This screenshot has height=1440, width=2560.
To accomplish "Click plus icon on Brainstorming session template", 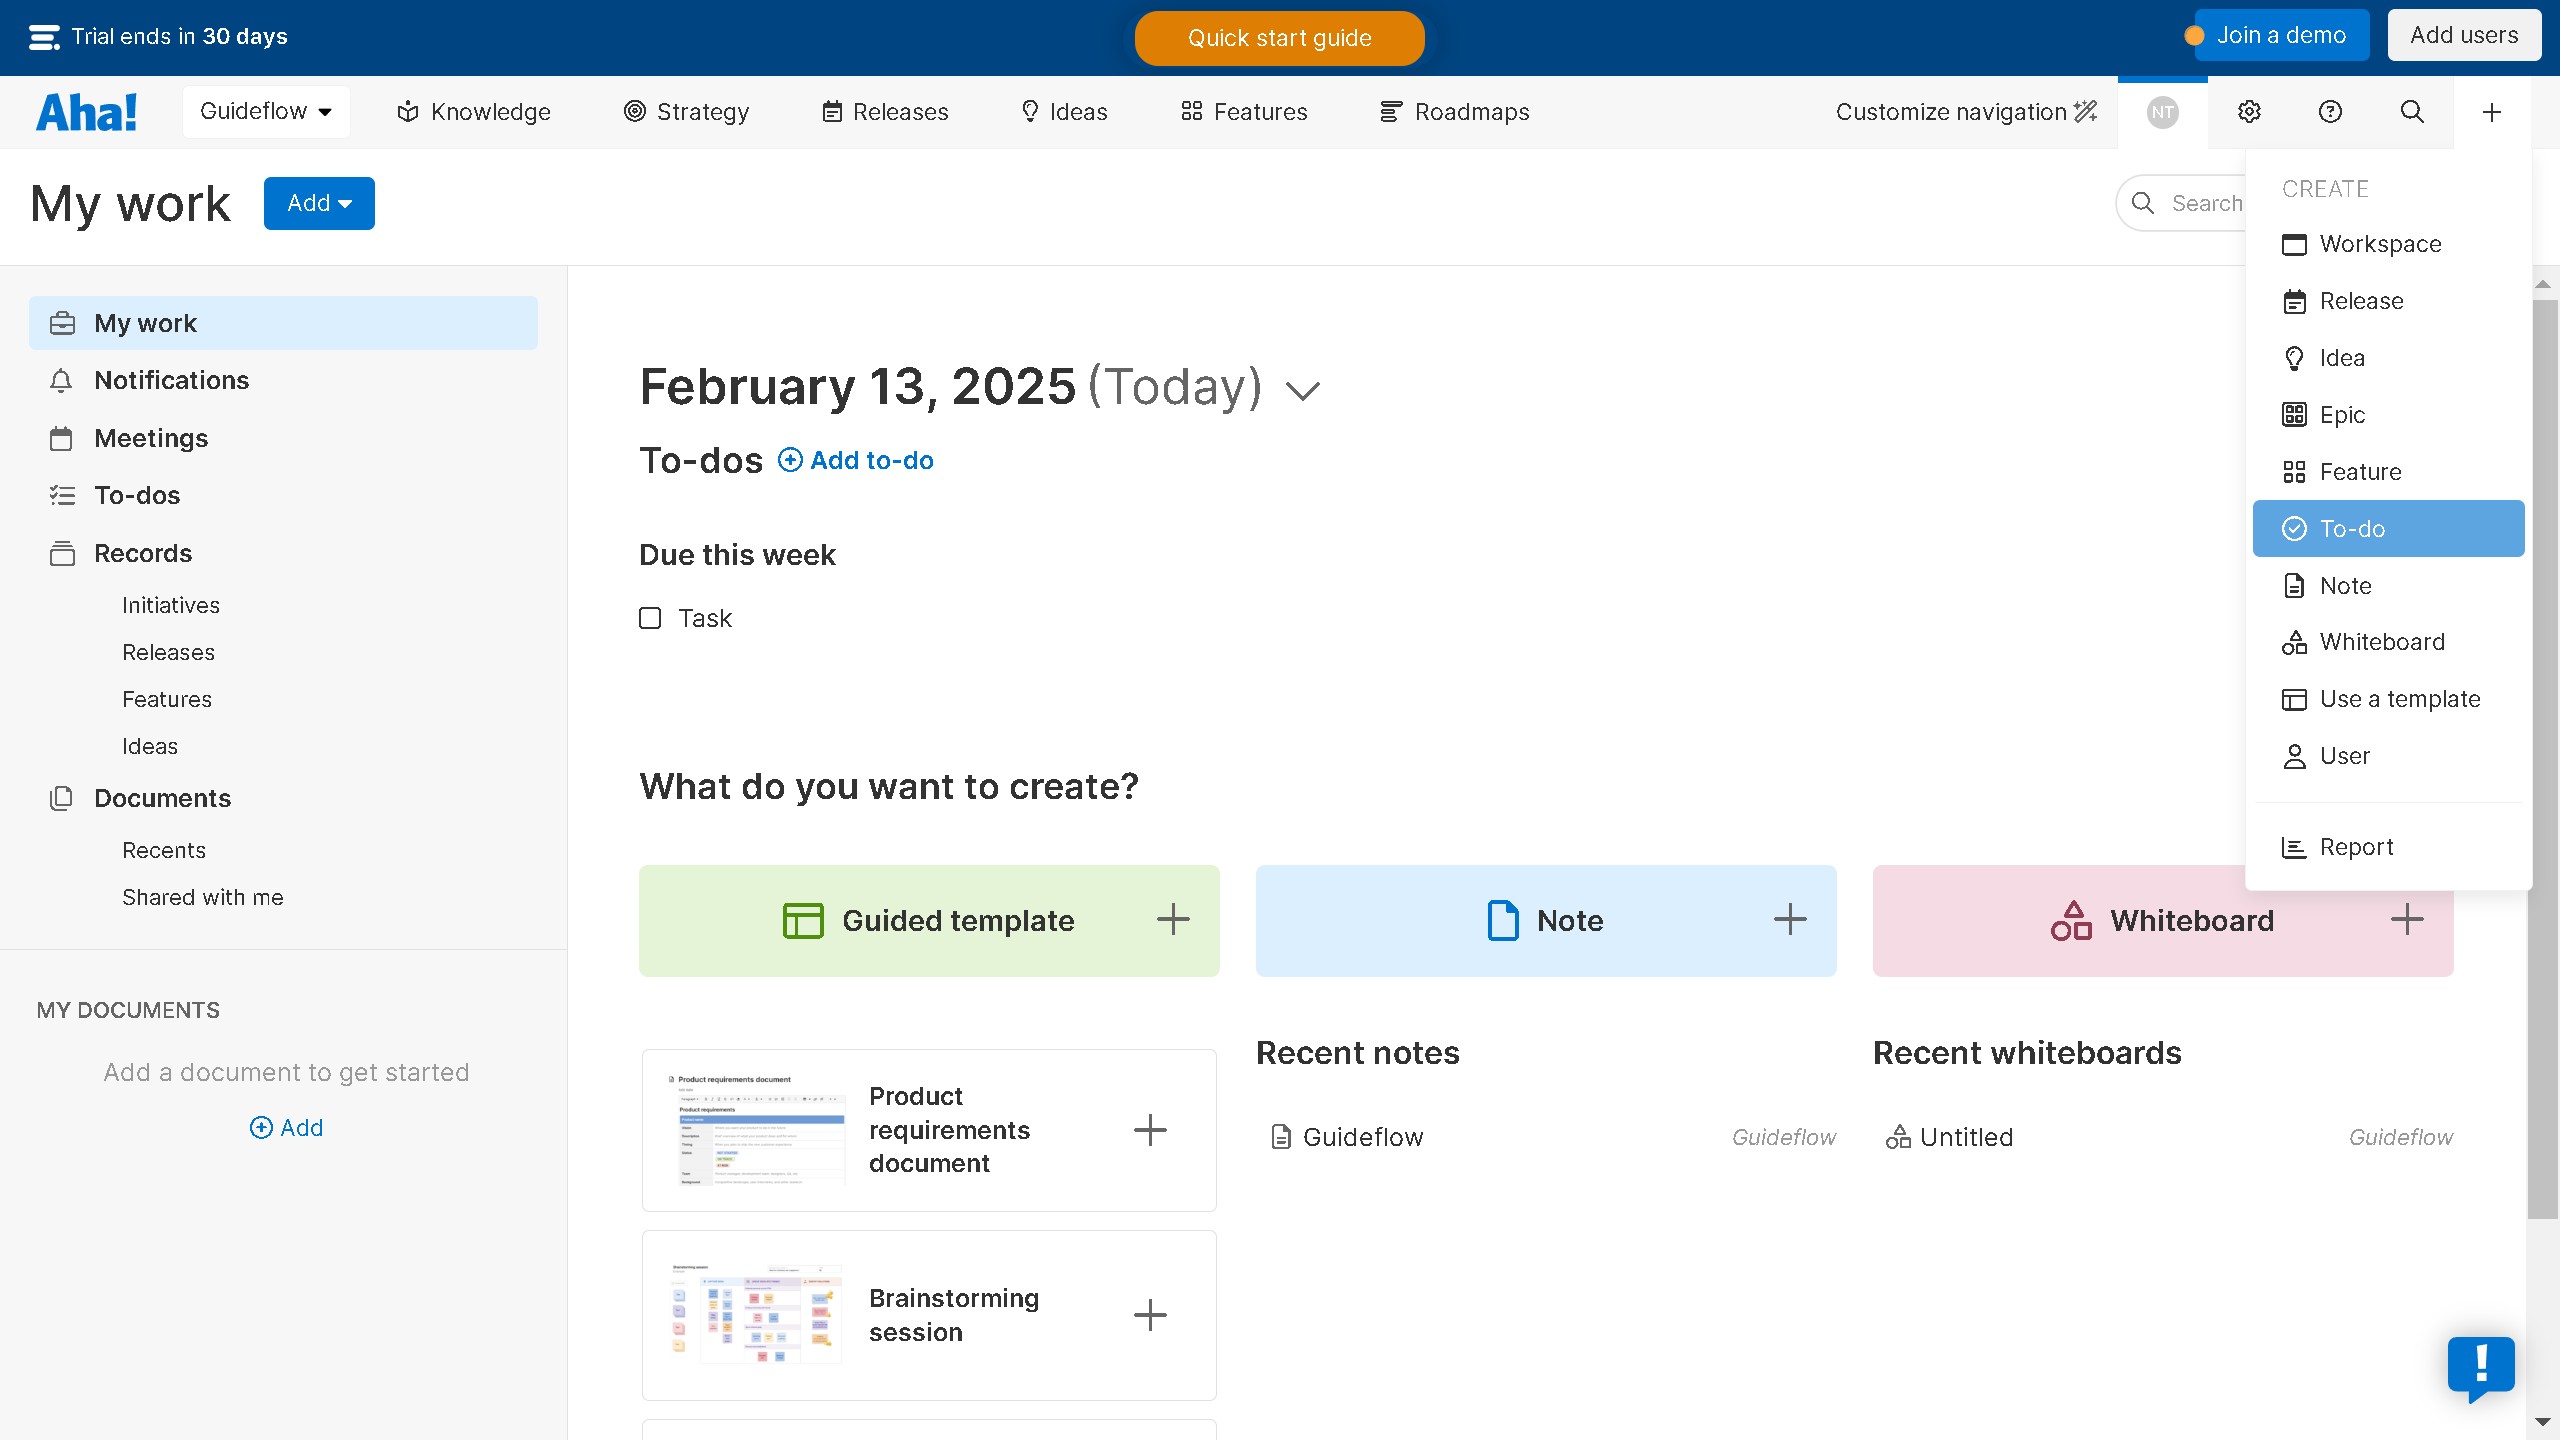I will [x=1150, y=1315].
